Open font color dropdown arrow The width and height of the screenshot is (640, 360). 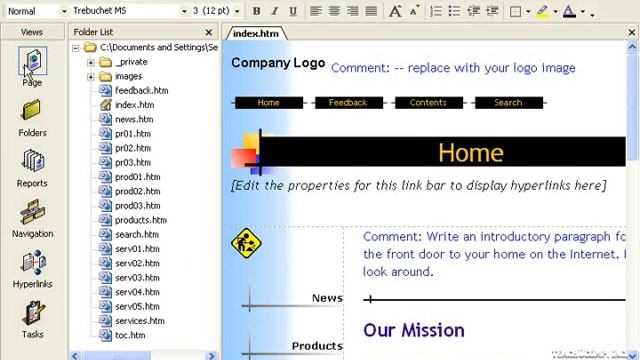(582, 11)
